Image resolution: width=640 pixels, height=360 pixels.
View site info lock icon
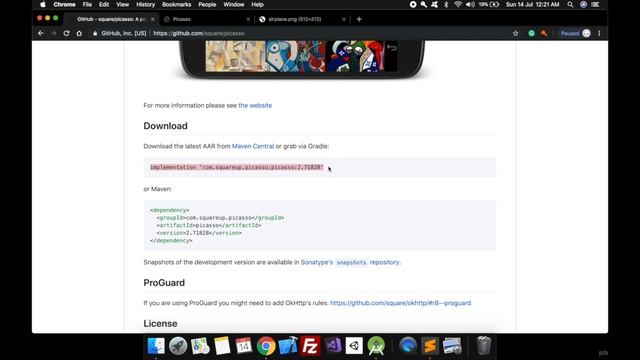(x=95, y=33)
